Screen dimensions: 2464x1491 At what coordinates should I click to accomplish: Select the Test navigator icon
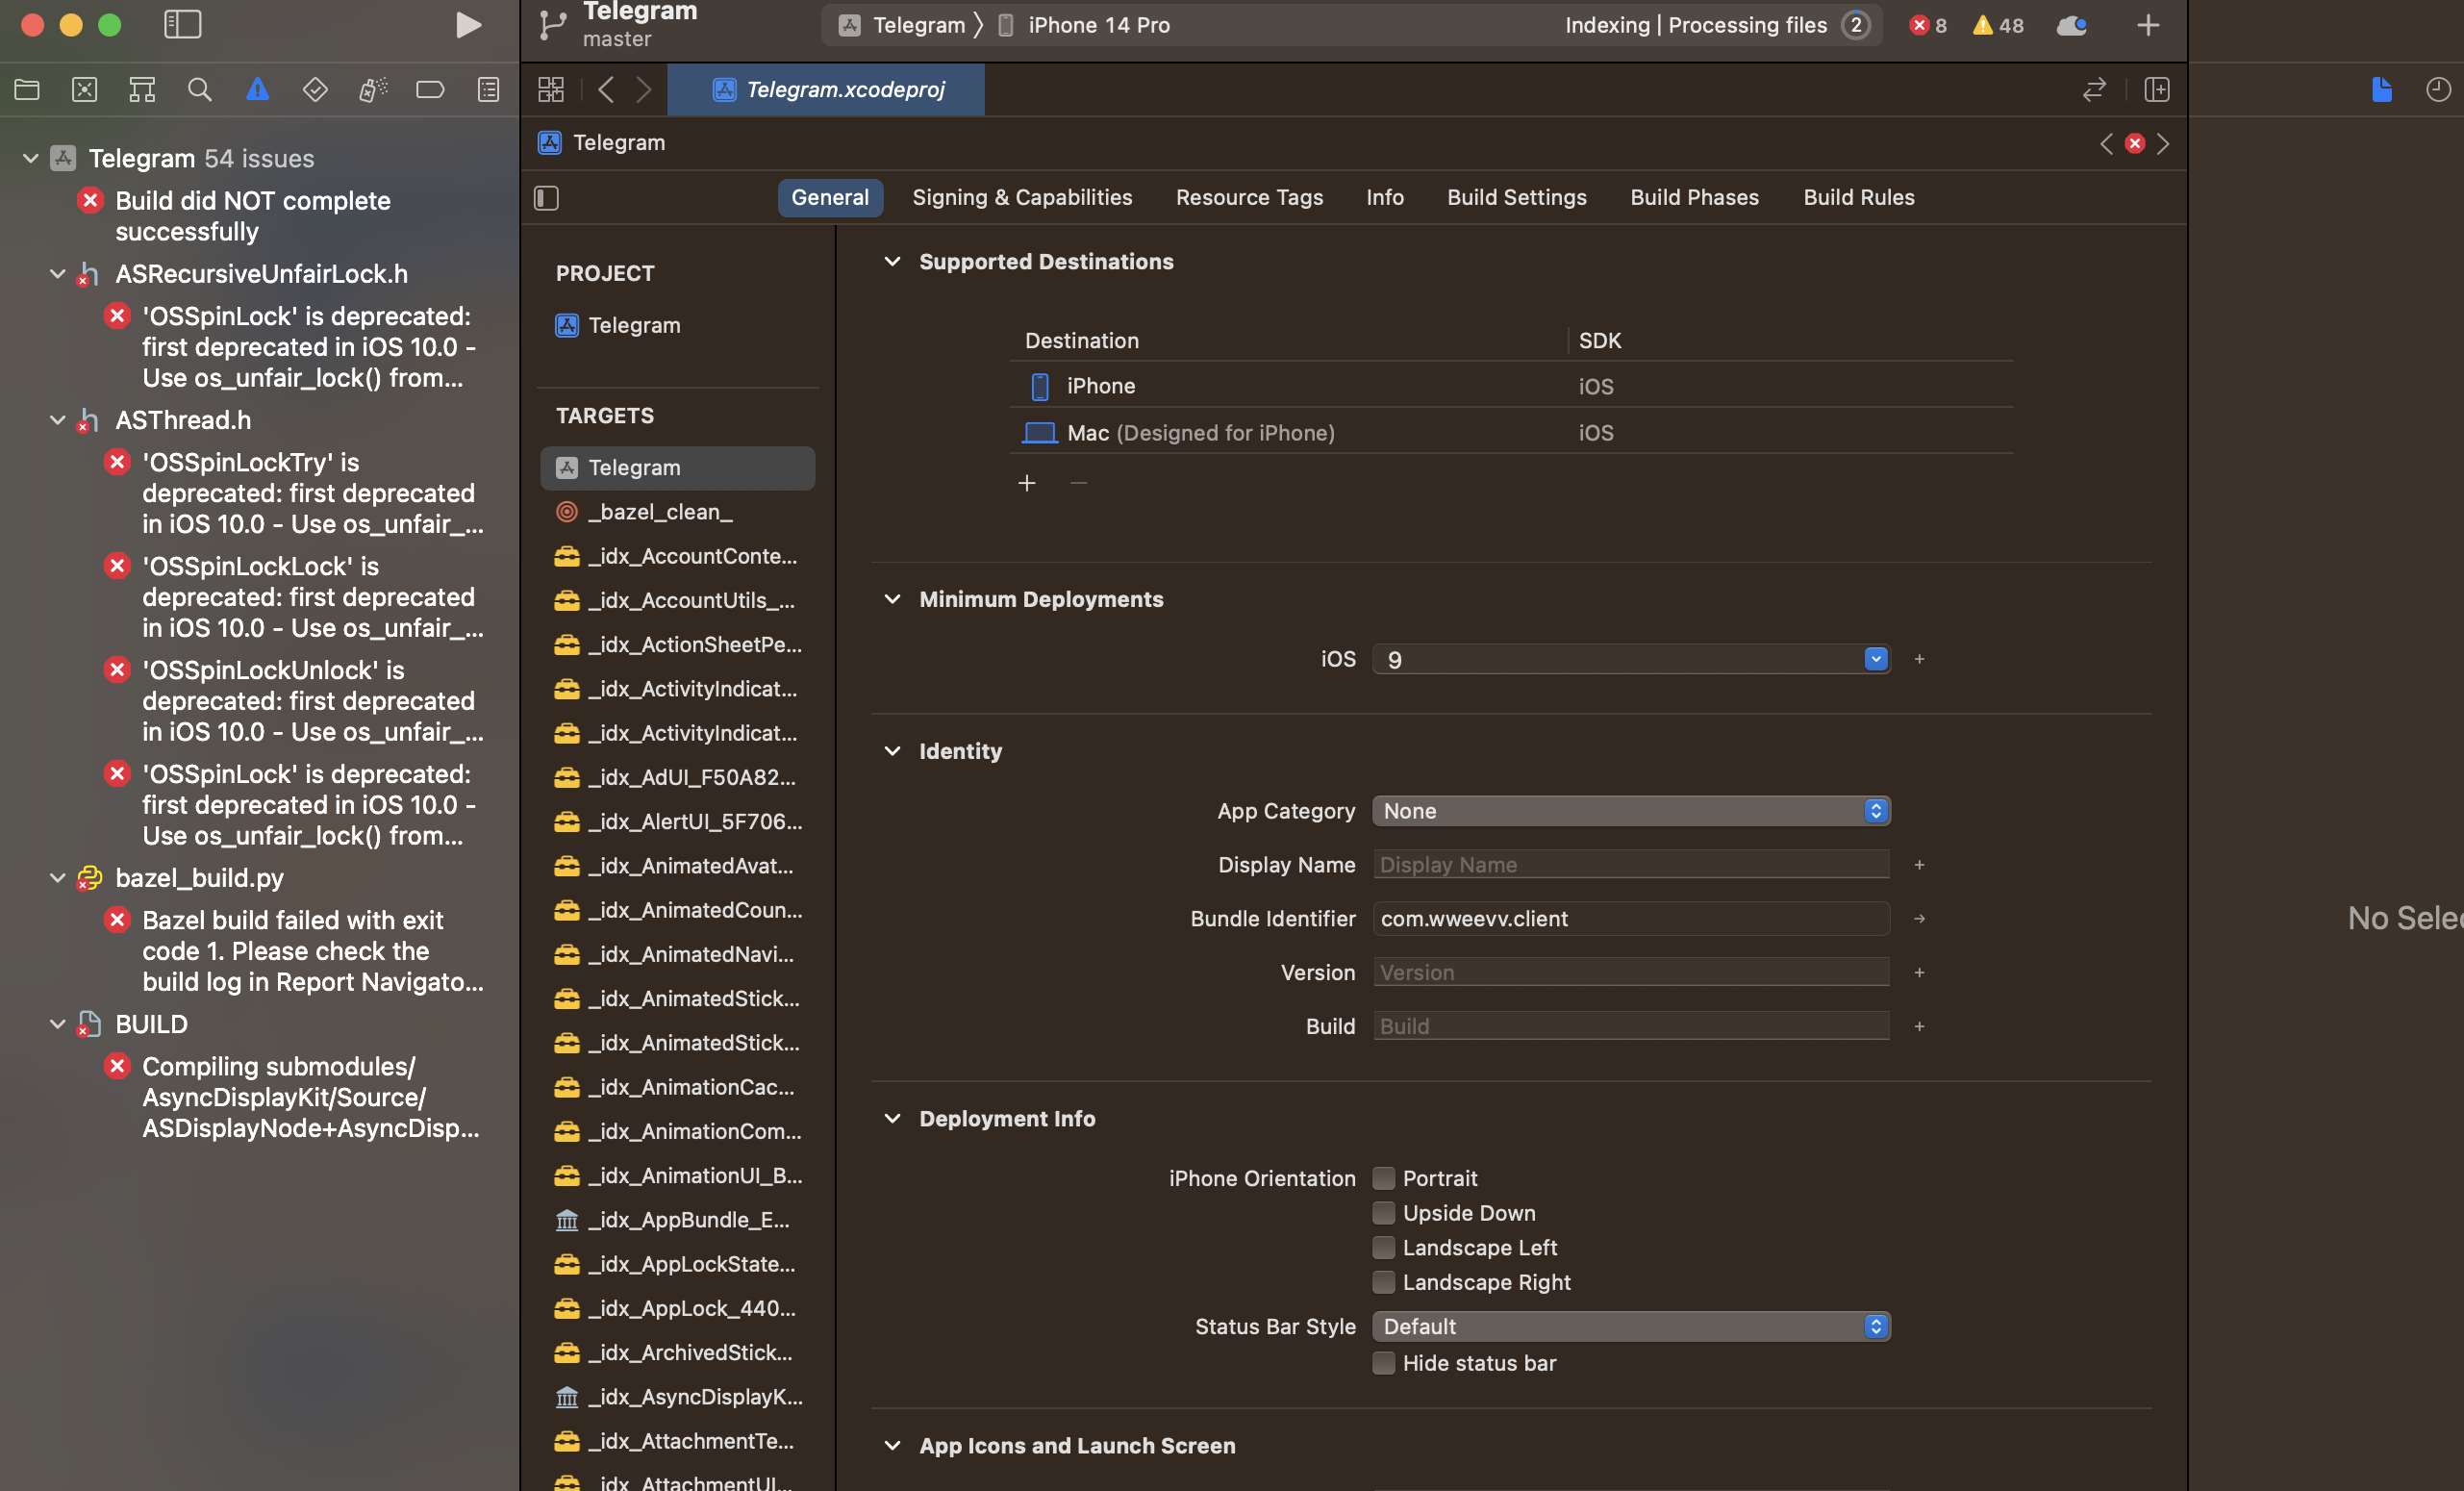(x=315, y=89)
